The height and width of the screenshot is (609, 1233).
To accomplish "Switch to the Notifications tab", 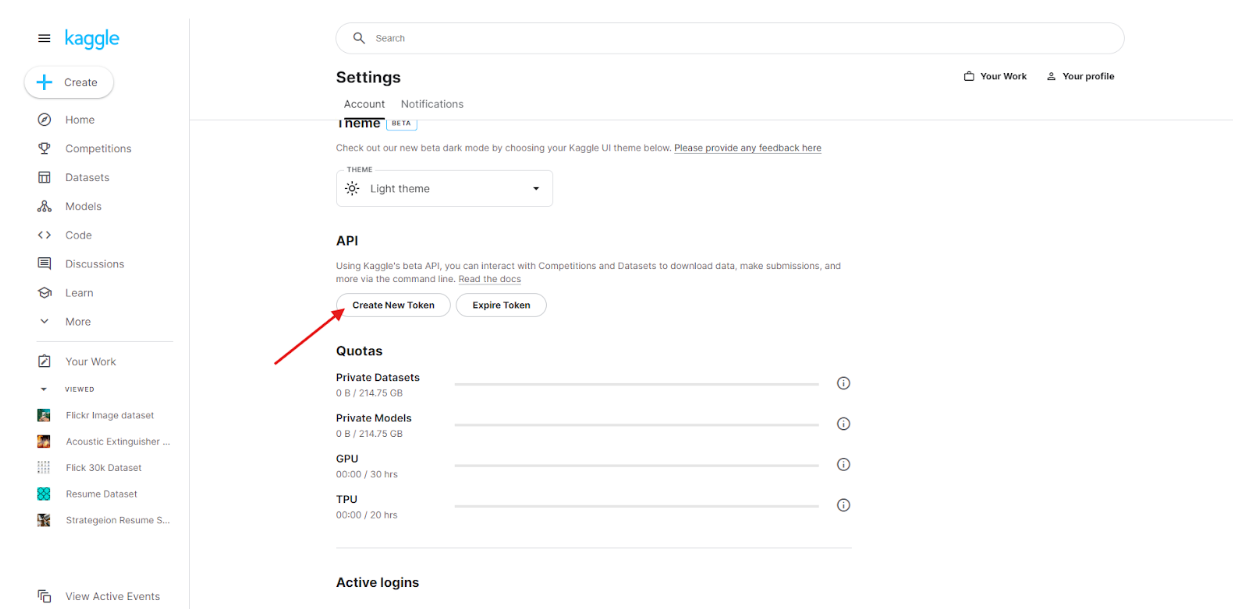I will coord(432,104).
